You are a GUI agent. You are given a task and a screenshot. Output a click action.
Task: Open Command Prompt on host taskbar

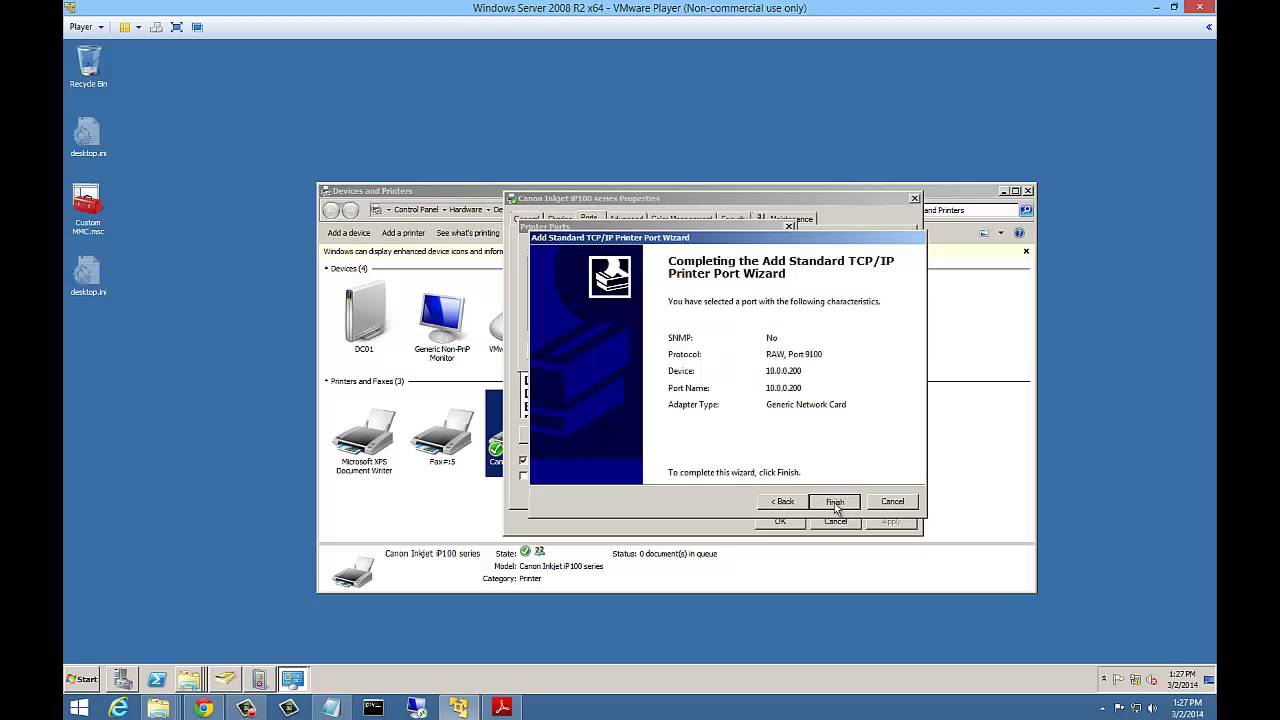(x=373, y=708)
